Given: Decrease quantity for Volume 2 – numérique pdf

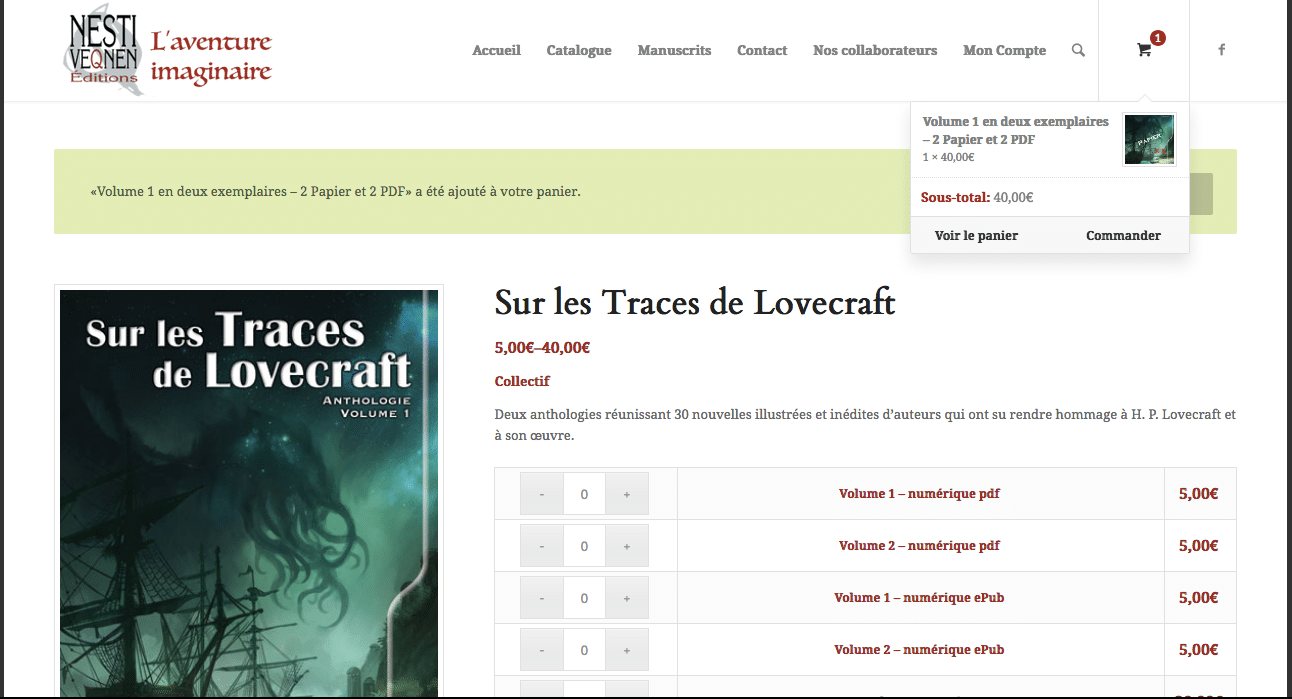Looking at the screenshot, I should (x=542, y=546).
